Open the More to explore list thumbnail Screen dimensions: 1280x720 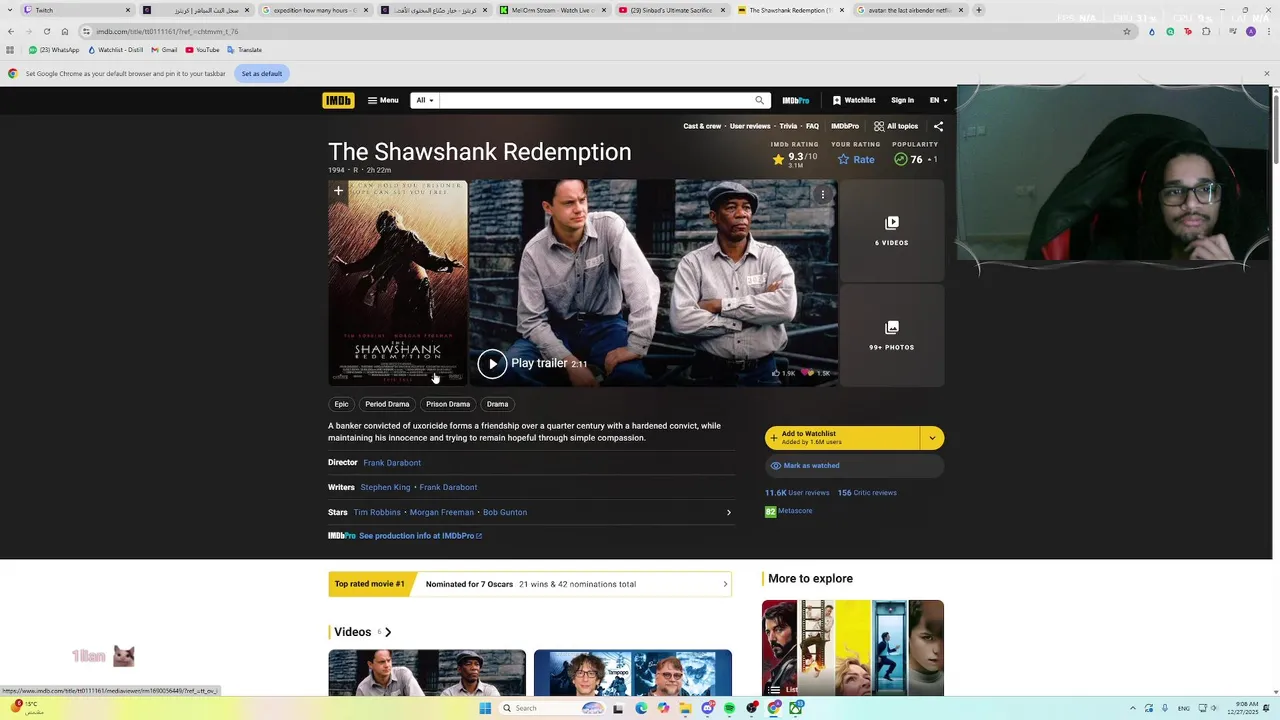click(852, 647)
